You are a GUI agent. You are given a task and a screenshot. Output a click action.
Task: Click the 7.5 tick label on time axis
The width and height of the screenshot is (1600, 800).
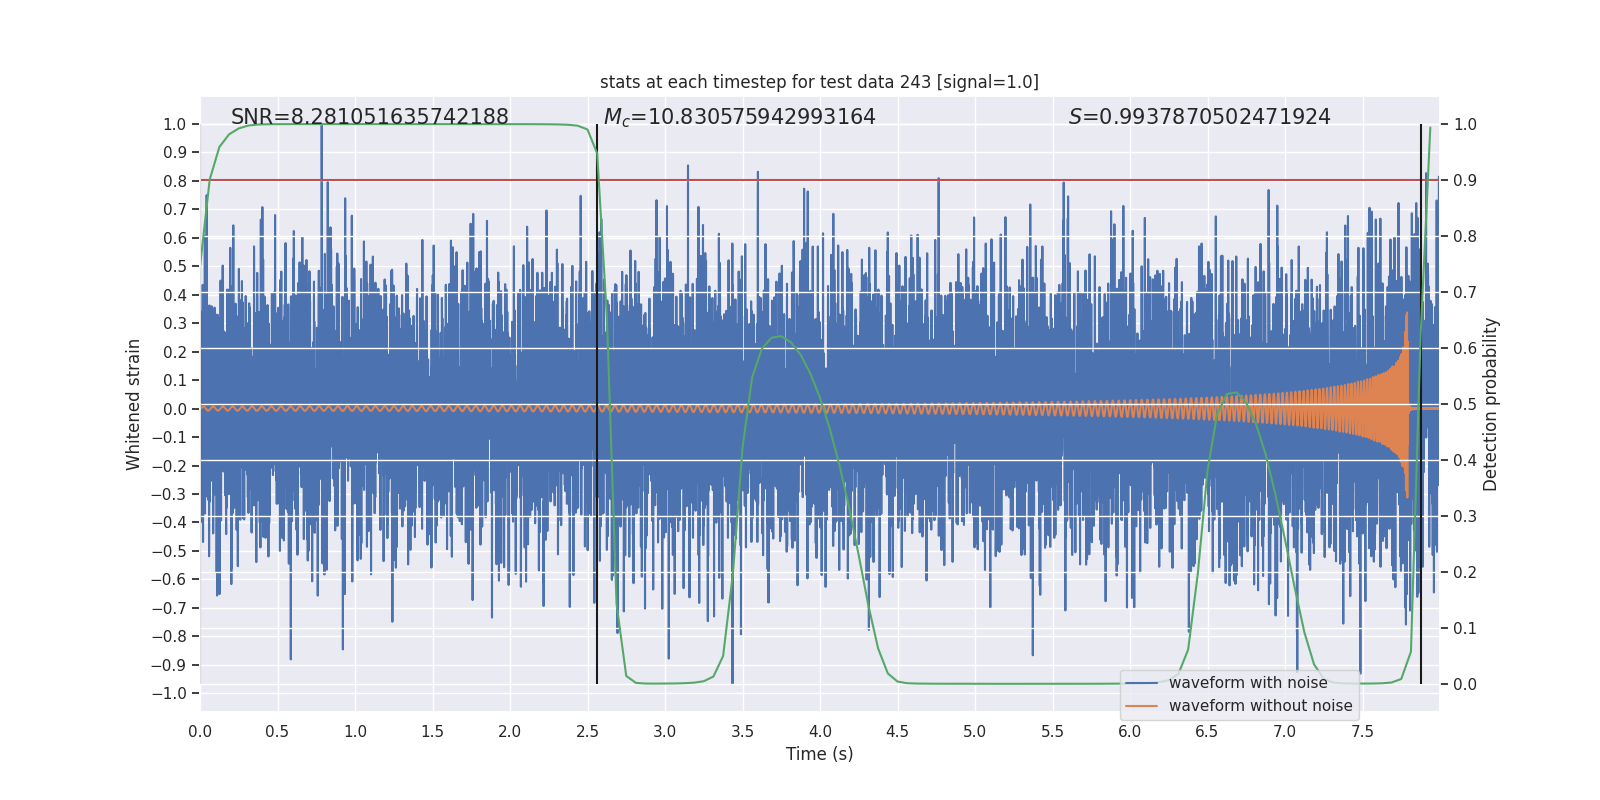[x=1362, y=732]
